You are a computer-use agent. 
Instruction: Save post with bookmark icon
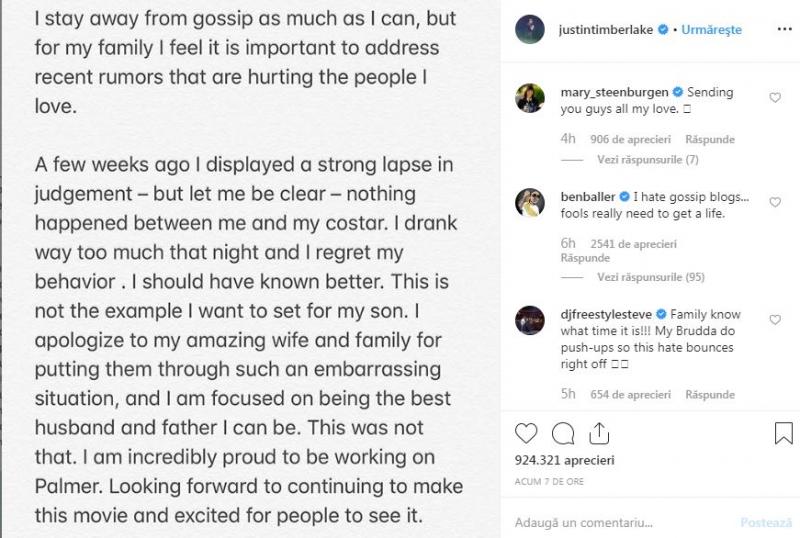pos(782,433)
